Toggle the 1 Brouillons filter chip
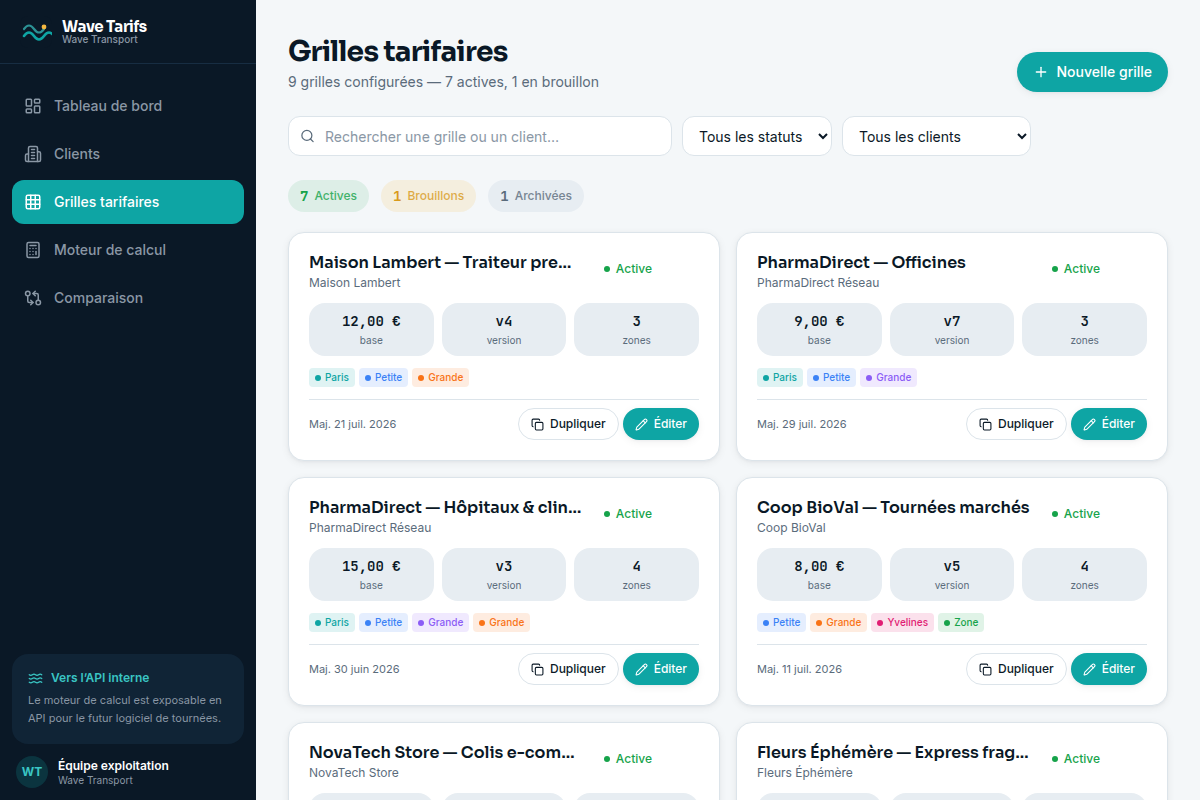The width and height of the screenshot is (1200, 800). coord(428,196)
